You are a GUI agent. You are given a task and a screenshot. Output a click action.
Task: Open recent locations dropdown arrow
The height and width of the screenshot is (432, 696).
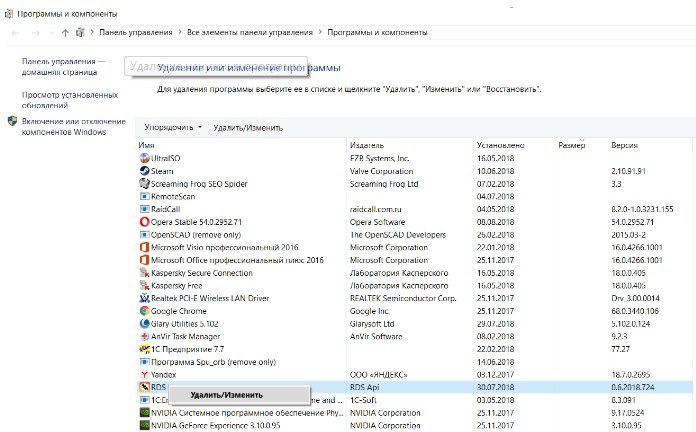(51, 33)
